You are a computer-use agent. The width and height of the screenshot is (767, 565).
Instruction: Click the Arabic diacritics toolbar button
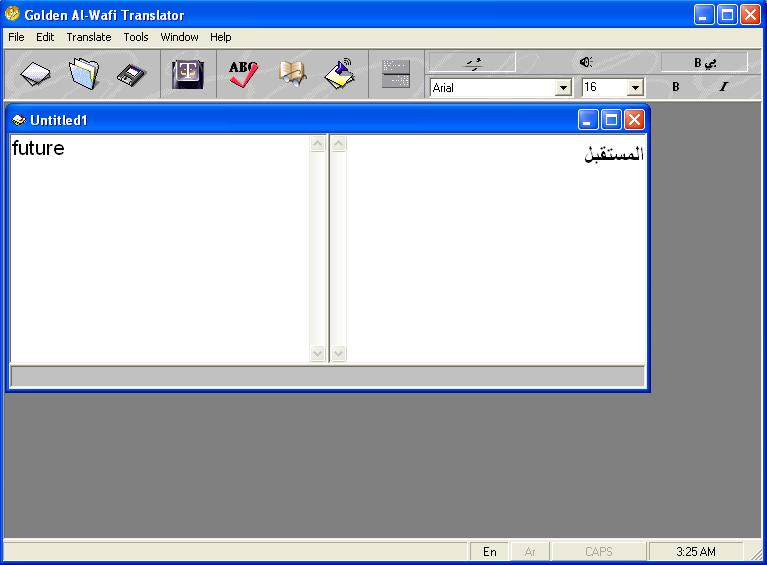[x=472, y=62]
